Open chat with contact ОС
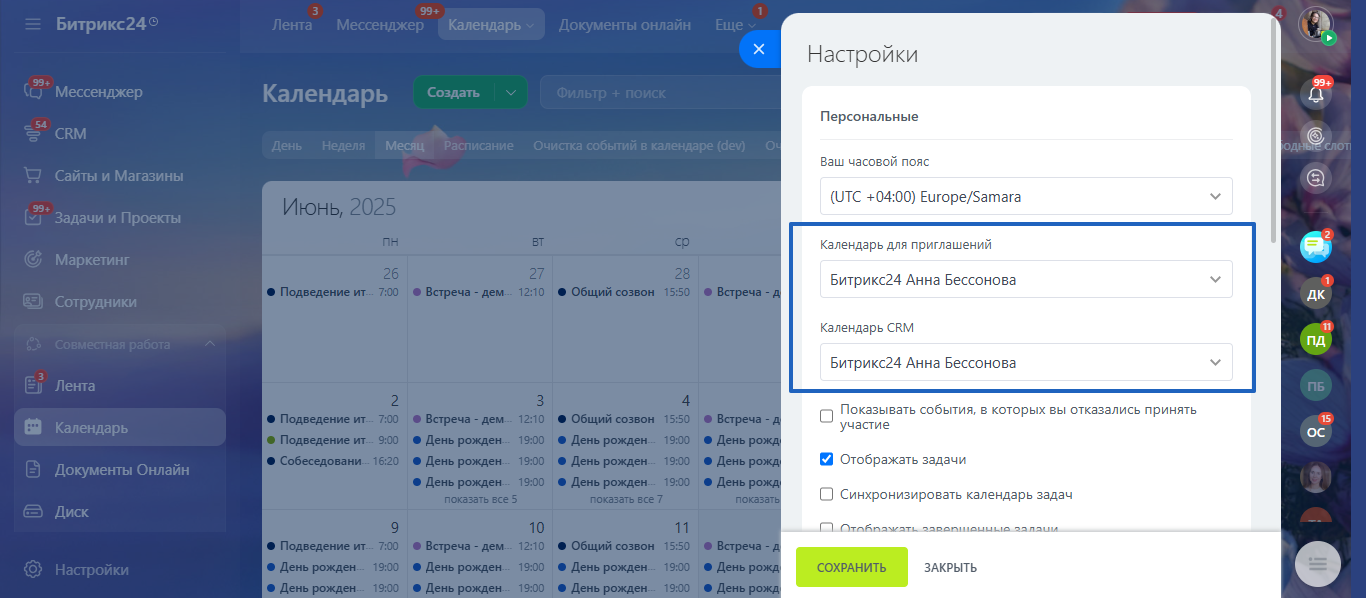Image resolution: width=1366 pixels, height=598 pixels. click(x=1316, y=432)
